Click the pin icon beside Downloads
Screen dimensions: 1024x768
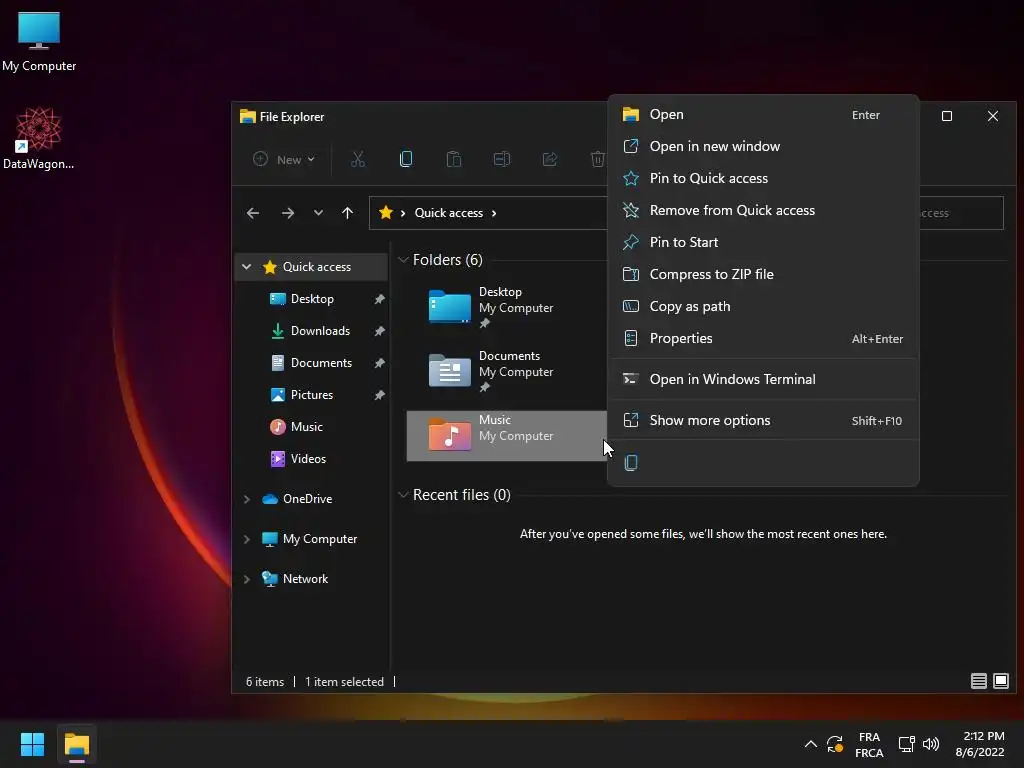[x=379, y=331]
